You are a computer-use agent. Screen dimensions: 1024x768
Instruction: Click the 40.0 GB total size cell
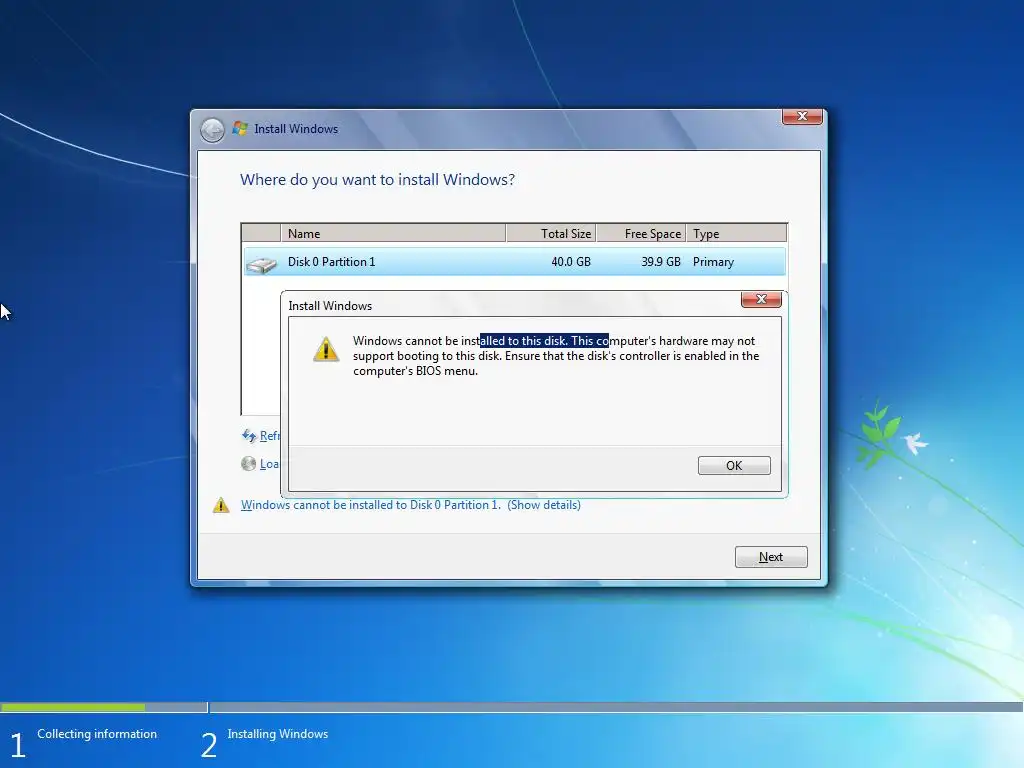(571, 262)
